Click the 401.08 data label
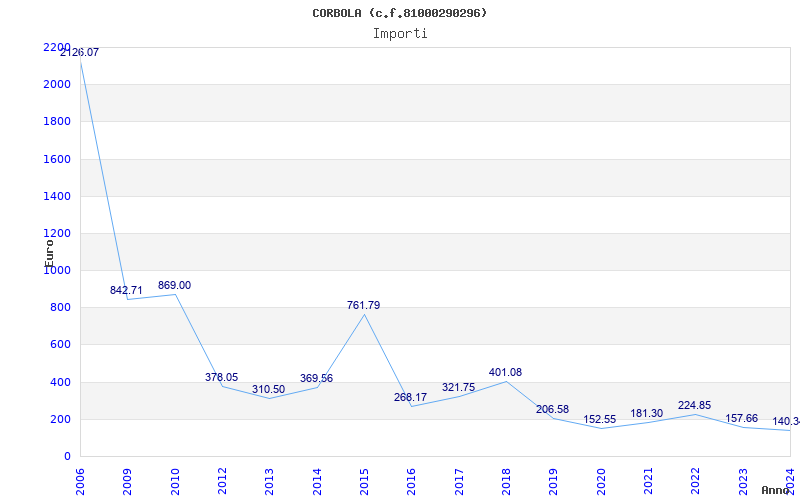The width and height of the screenshot is (800, 500). coord(505,372)
